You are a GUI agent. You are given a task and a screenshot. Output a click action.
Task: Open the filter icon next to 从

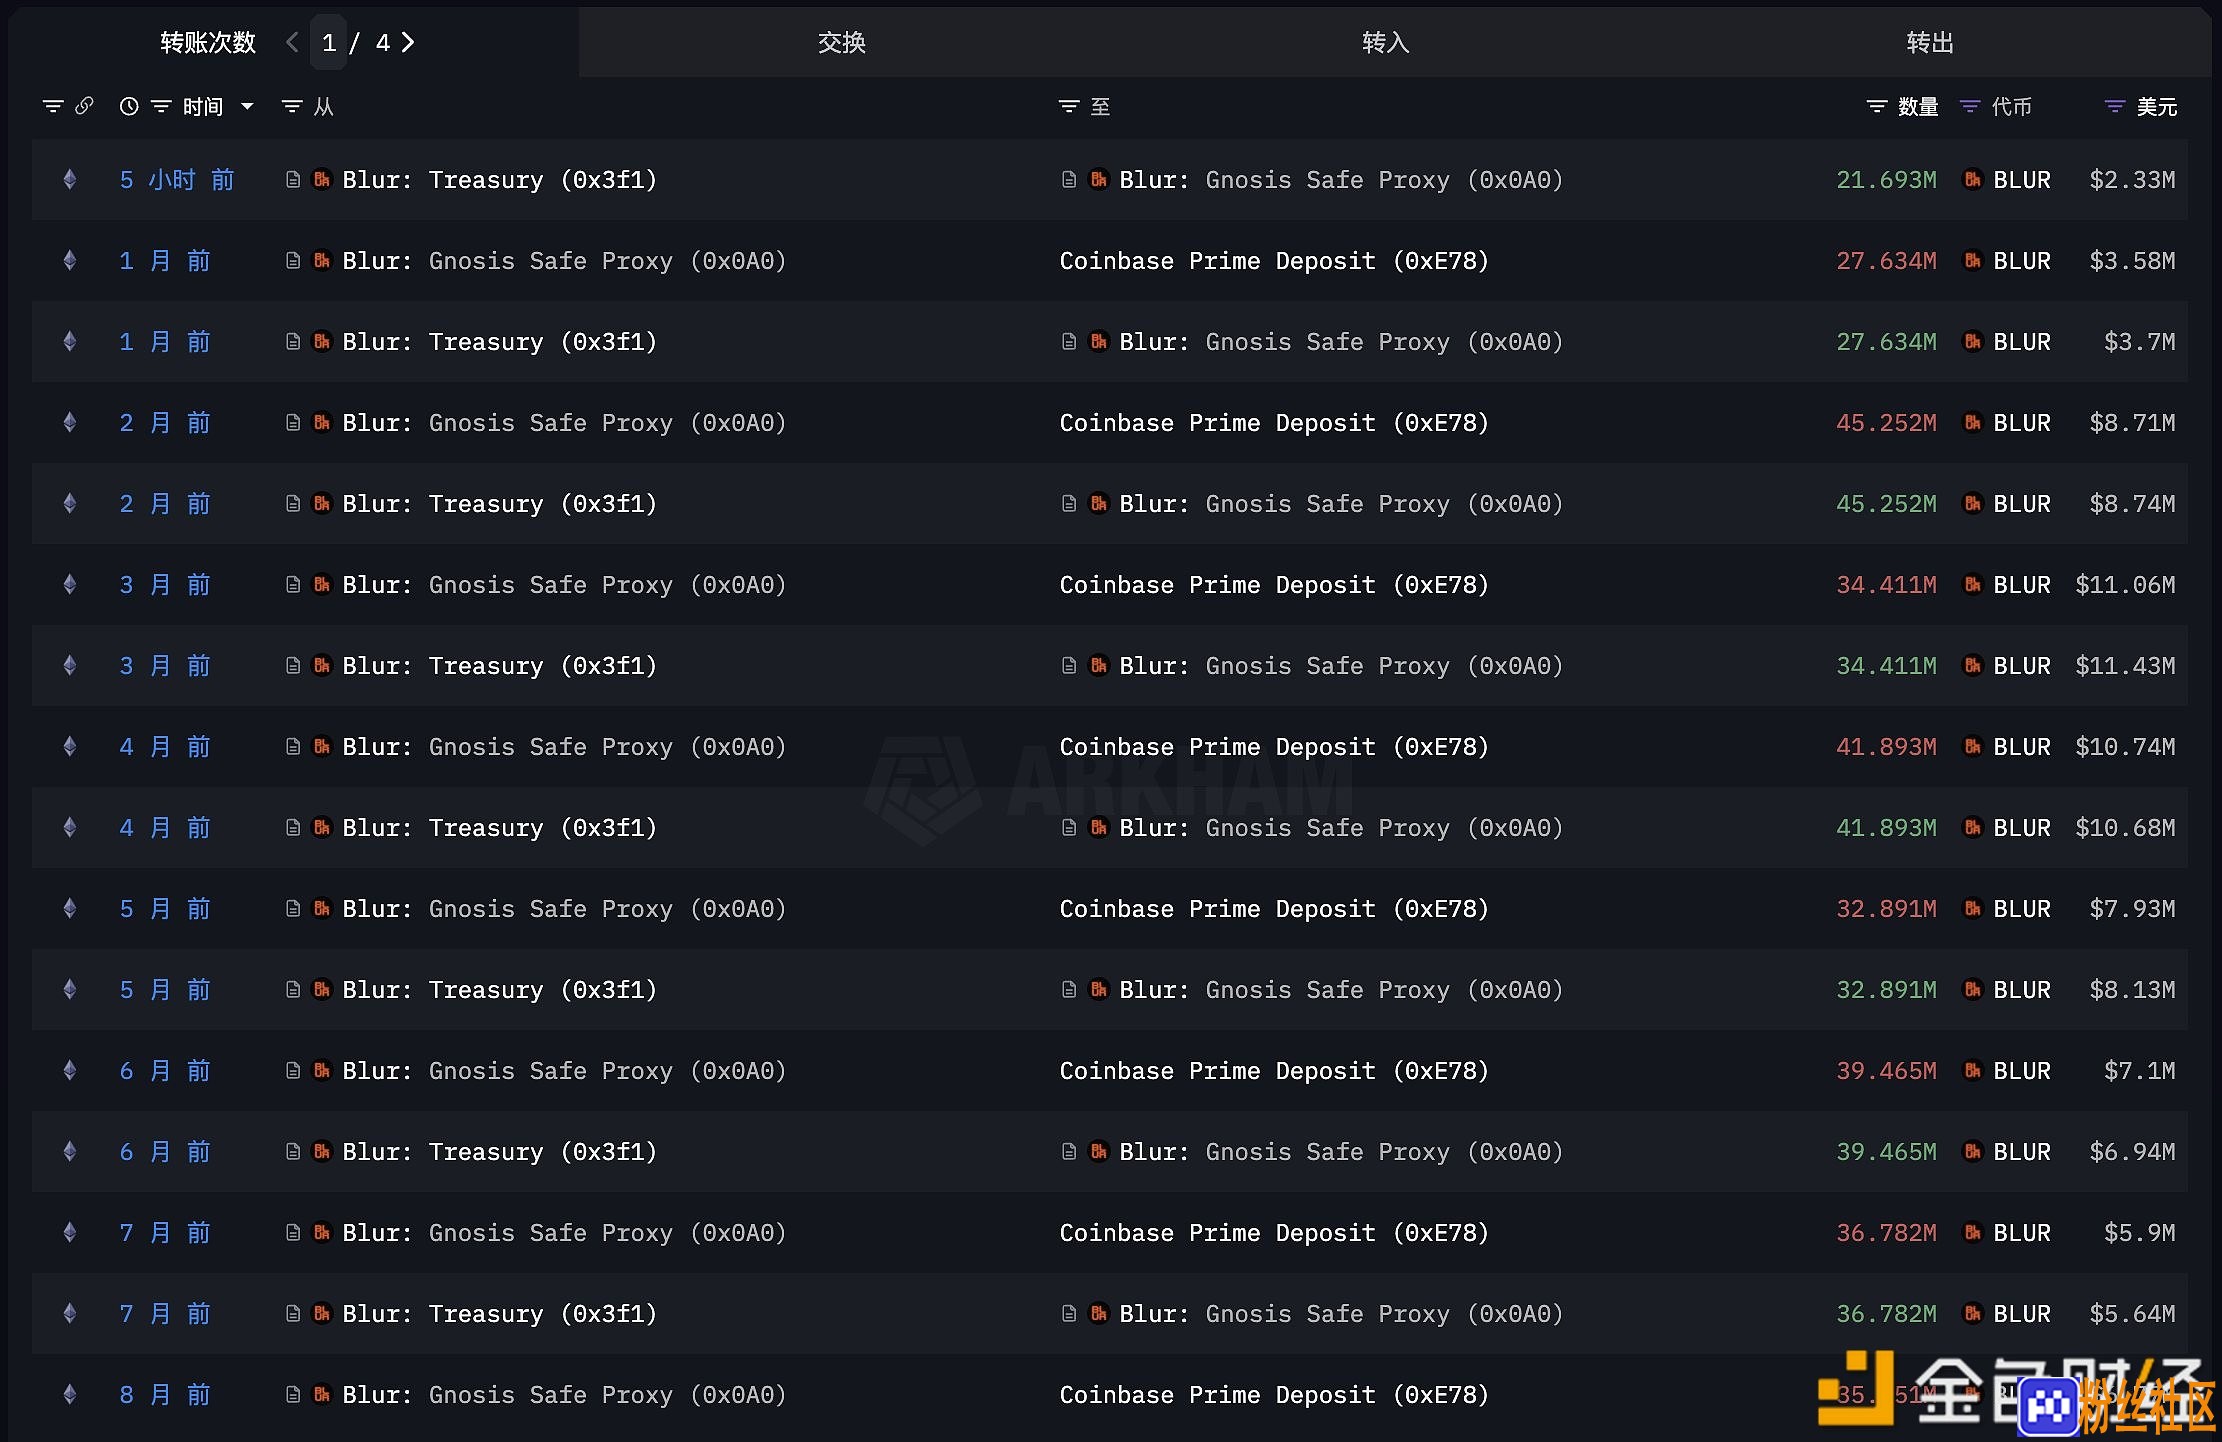(292, 106)
